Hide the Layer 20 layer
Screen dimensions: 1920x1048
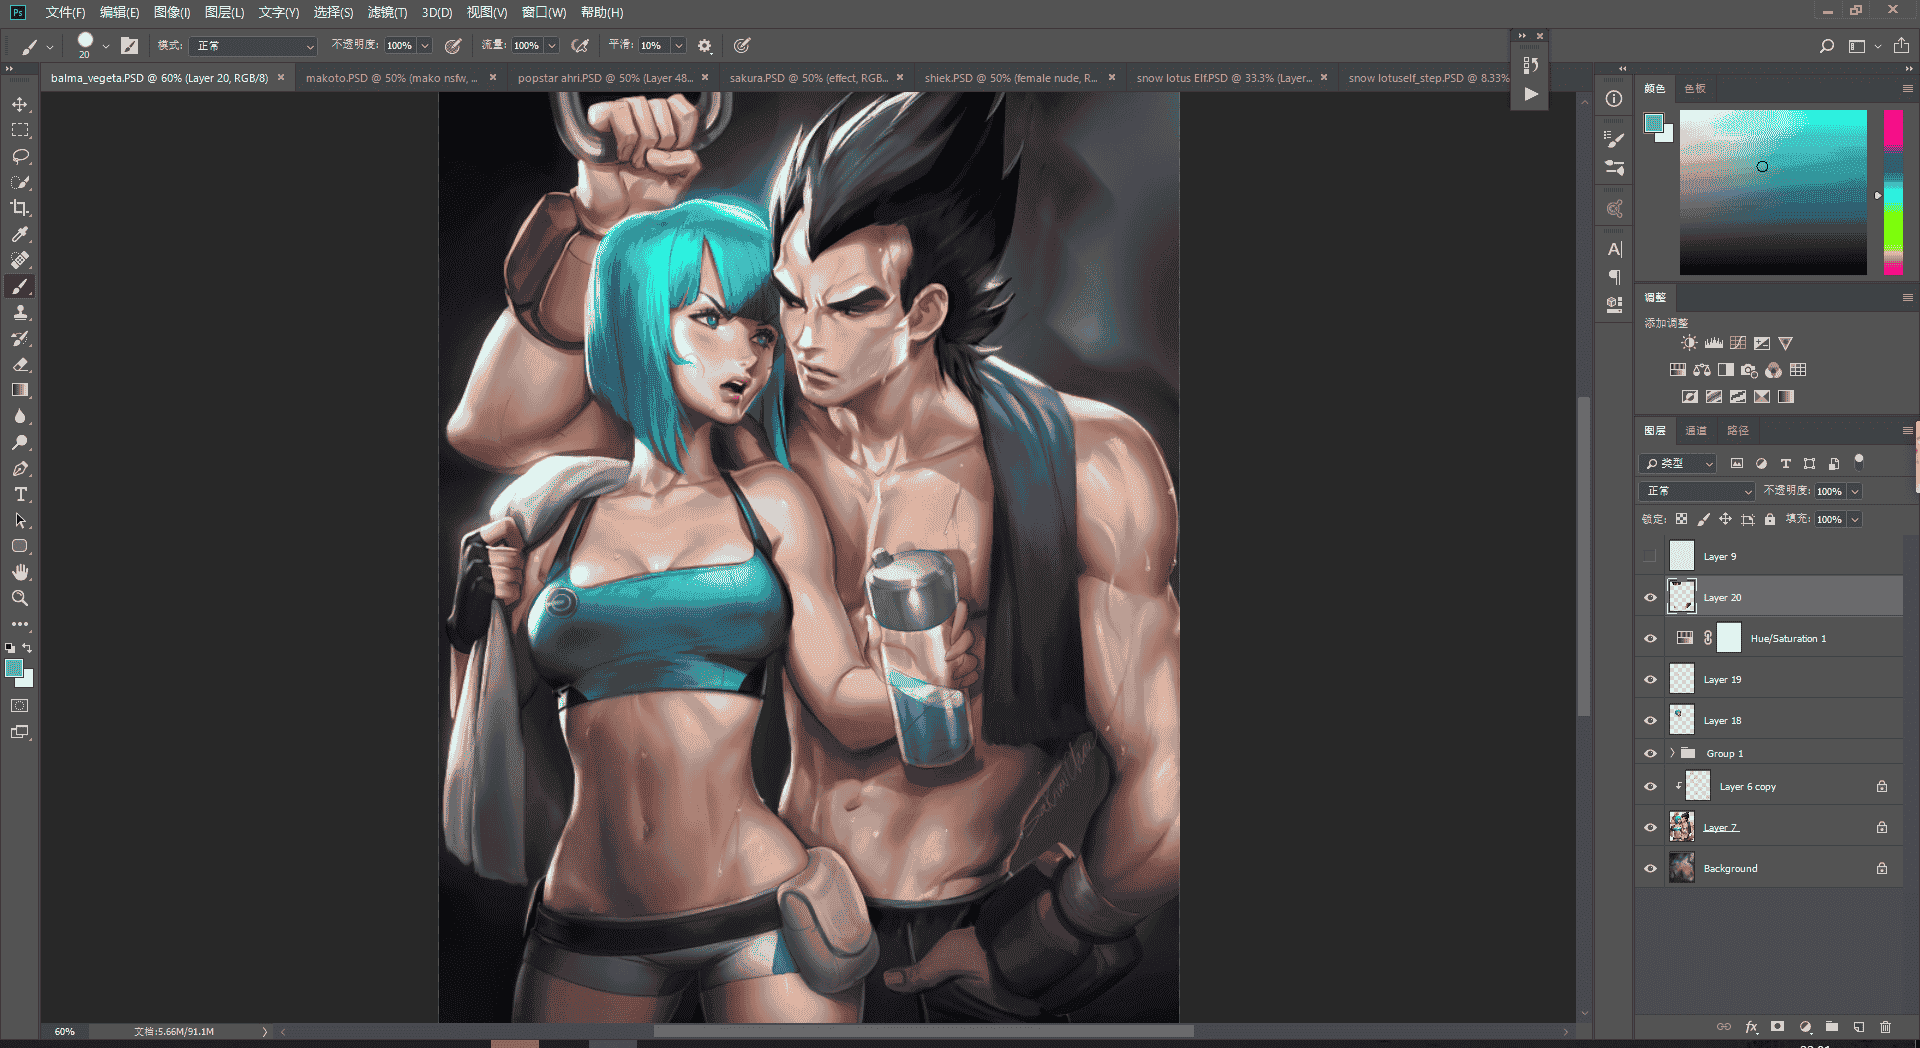1650,597
